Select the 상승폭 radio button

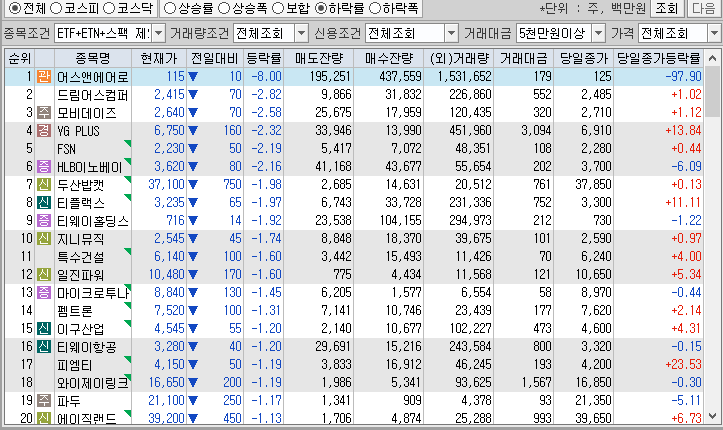pyautogui.click(x=223, y=8)
